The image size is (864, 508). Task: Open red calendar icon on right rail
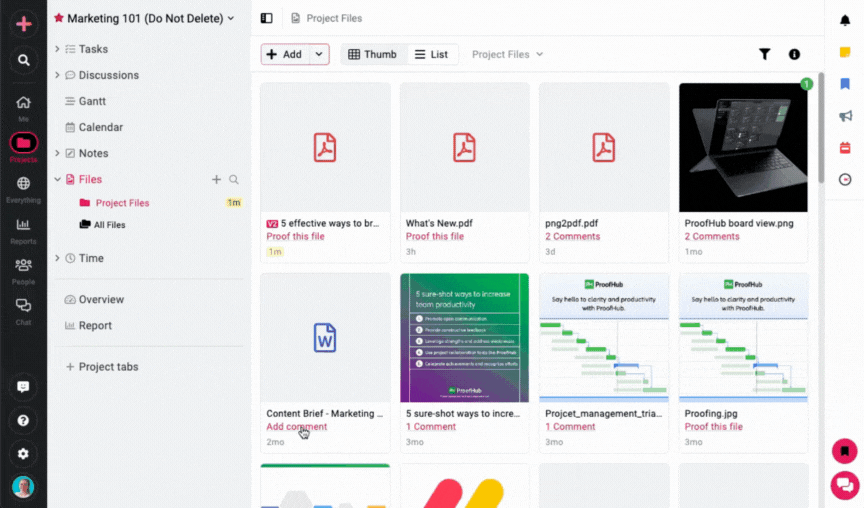845,148
